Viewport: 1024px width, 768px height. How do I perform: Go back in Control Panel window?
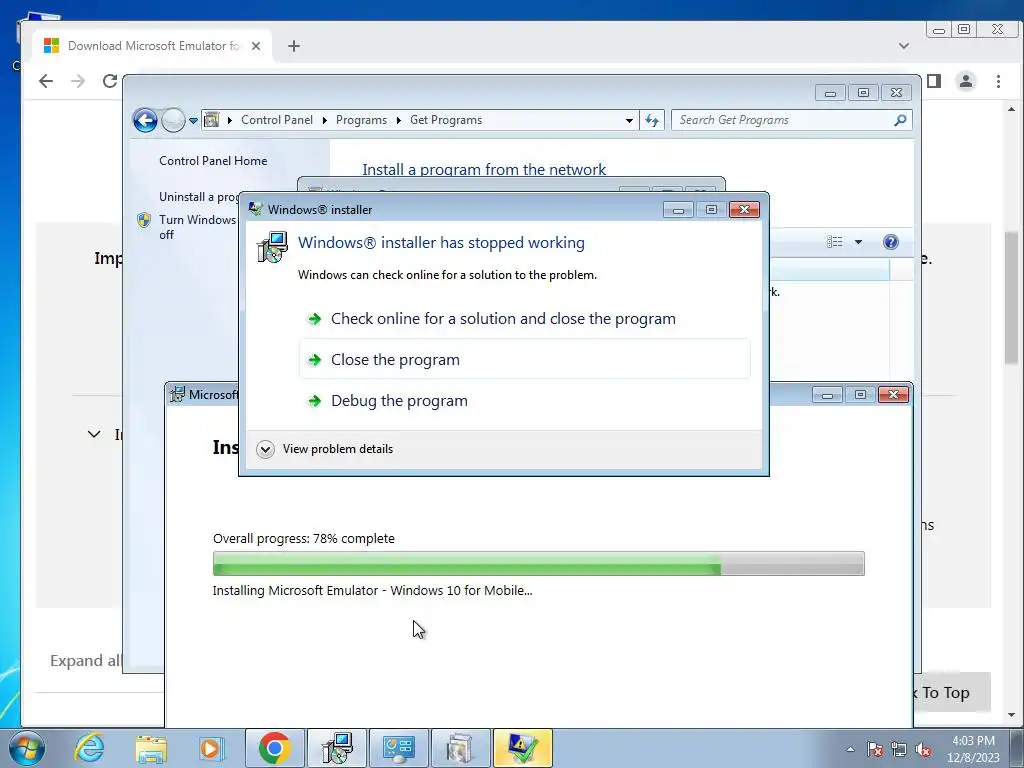[145, 120]
